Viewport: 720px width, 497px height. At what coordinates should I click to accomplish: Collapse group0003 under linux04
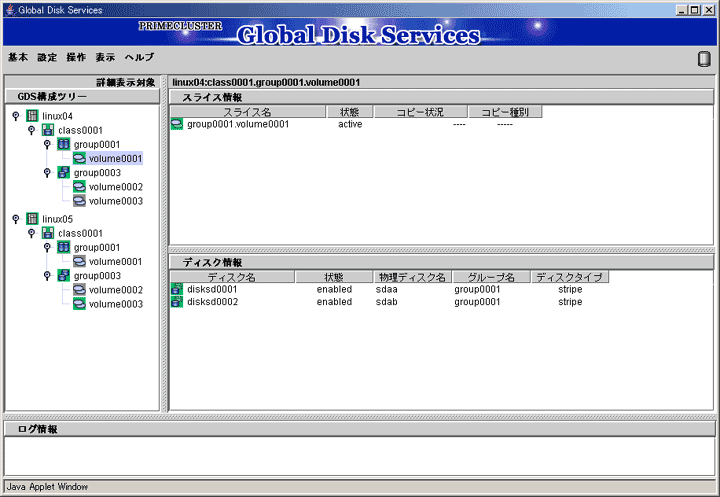pyautogui.click(x=47, y=173)
